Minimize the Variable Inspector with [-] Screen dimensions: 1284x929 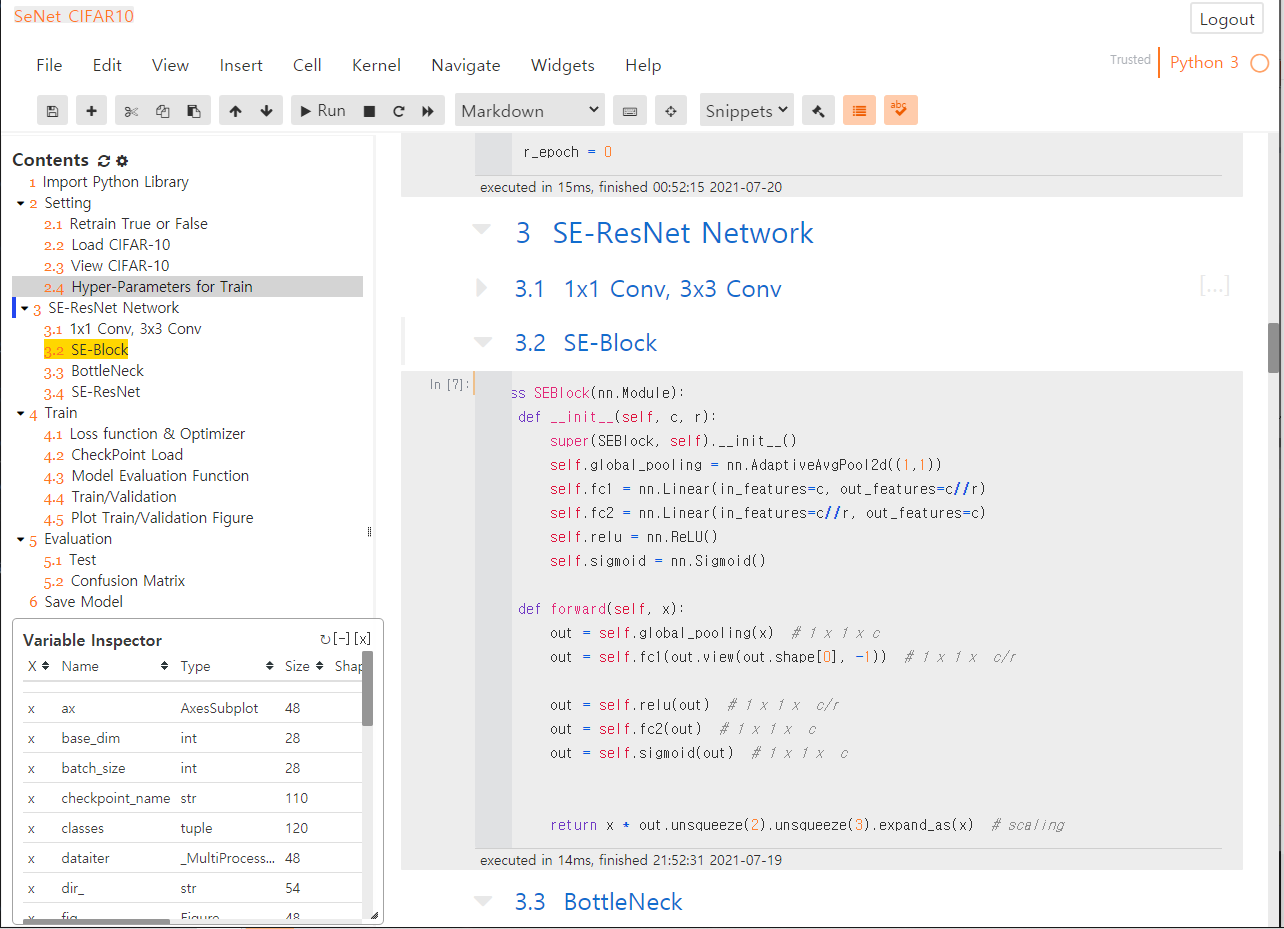coord(342,640)
